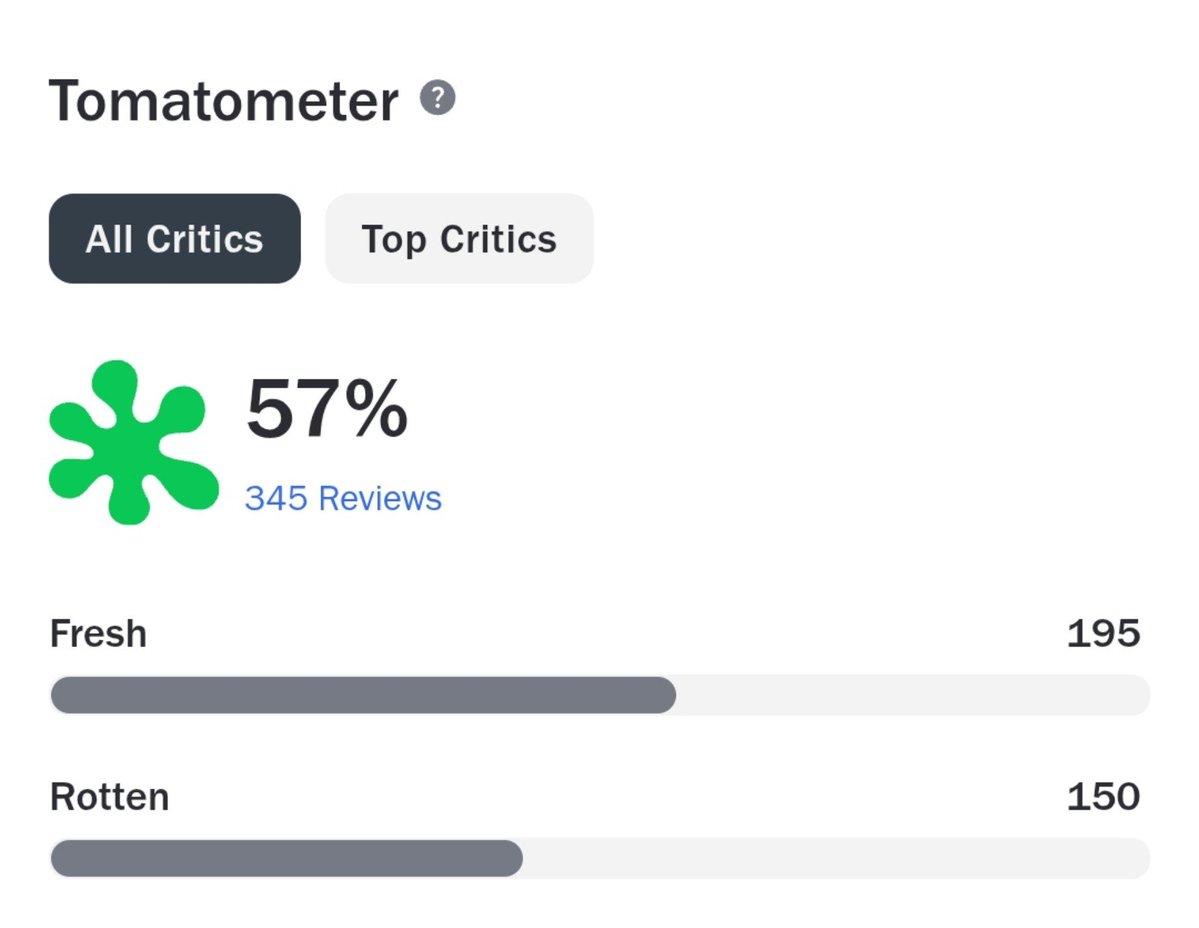Open the 345 Reviews link
This screenshot has height=928, width=1199.
coord(343,498)
